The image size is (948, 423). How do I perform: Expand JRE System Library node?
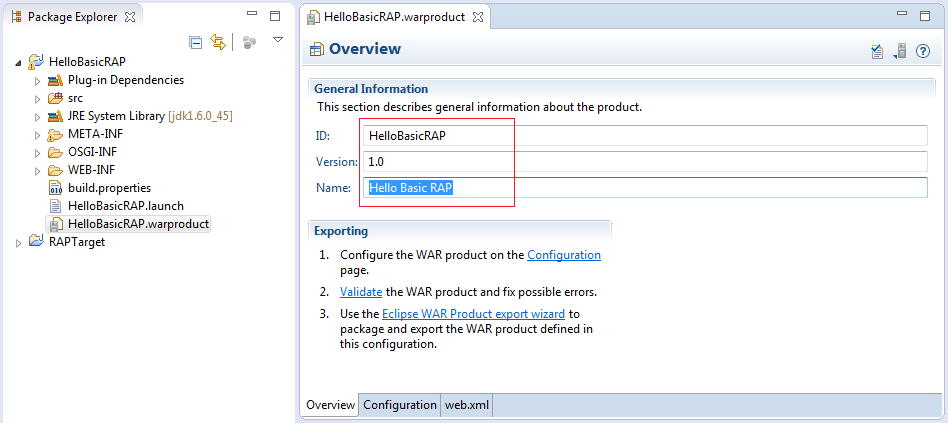(37, 117)
